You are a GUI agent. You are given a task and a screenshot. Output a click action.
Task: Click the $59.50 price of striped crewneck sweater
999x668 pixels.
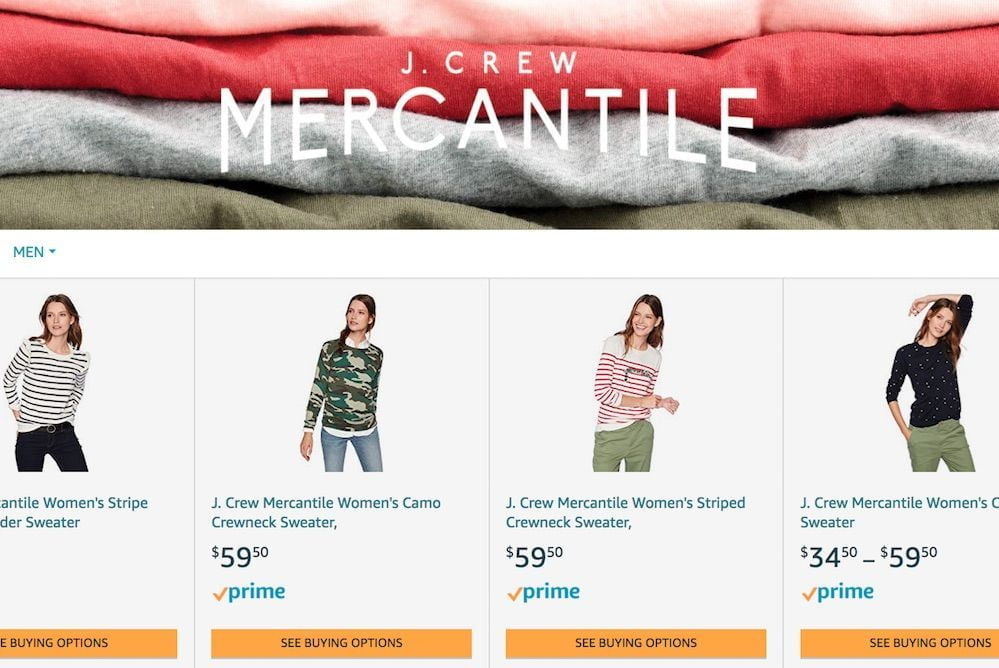pos(535,556)
